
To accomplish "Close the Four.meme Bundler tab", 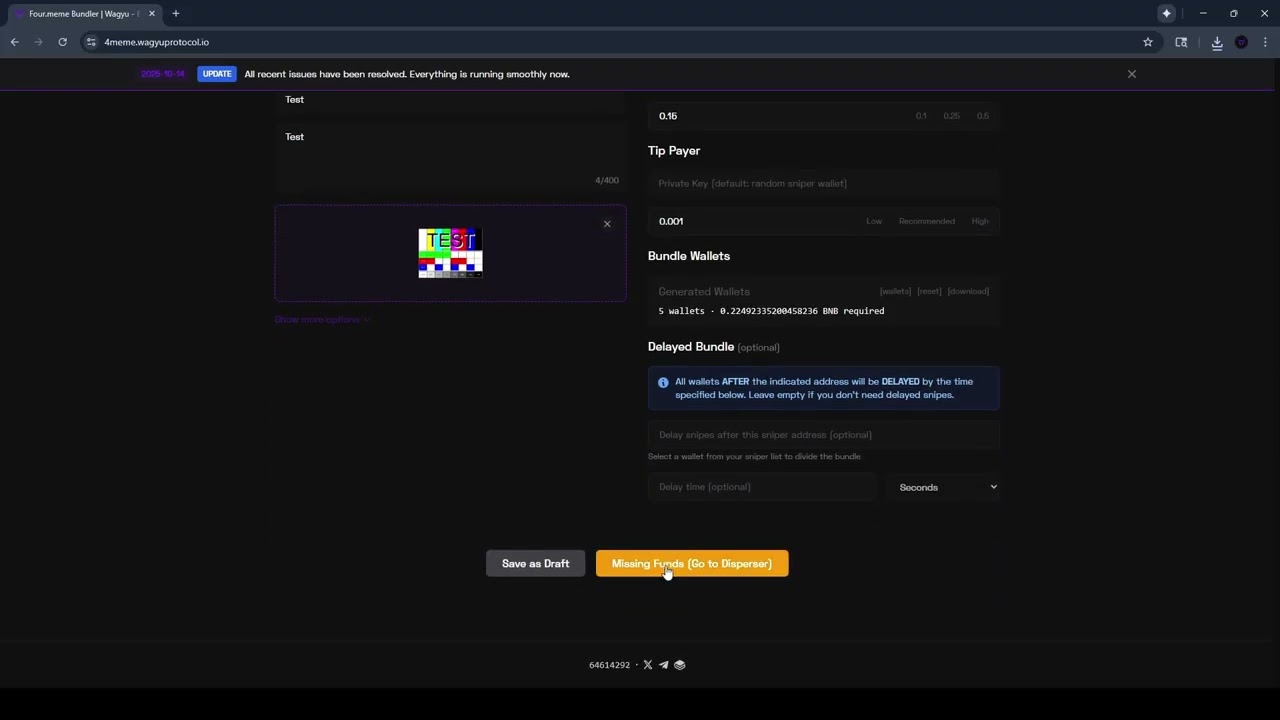I will tap(152, 13).
